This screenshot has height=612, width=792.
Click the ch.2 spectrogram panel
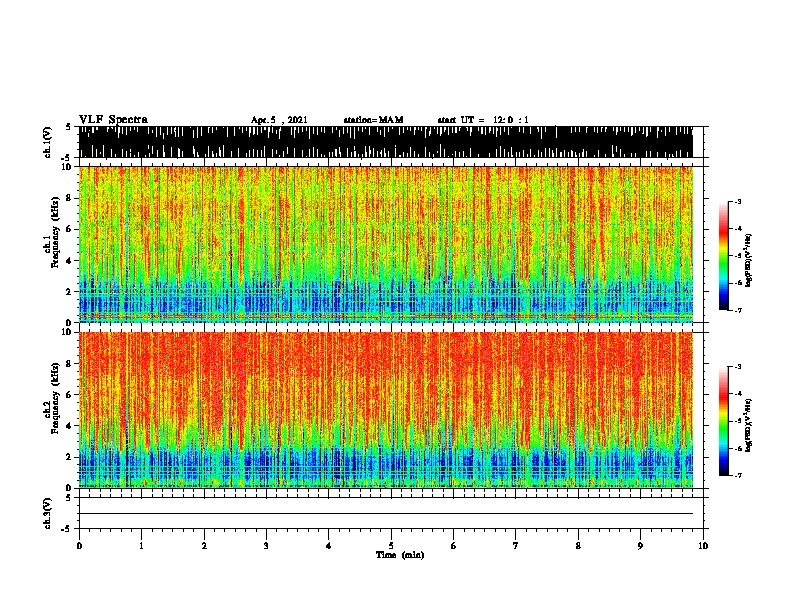pyautogui.click(x=386, y=410)
